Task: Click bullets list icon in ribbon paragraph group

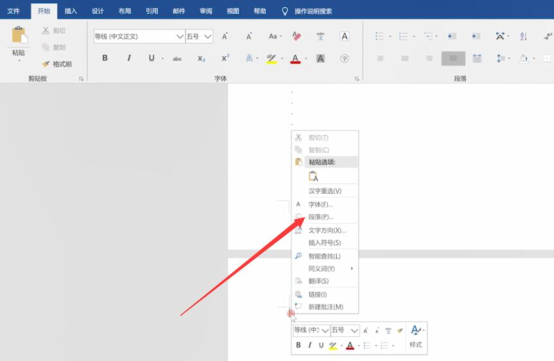Action: click(x=379, y=36)
